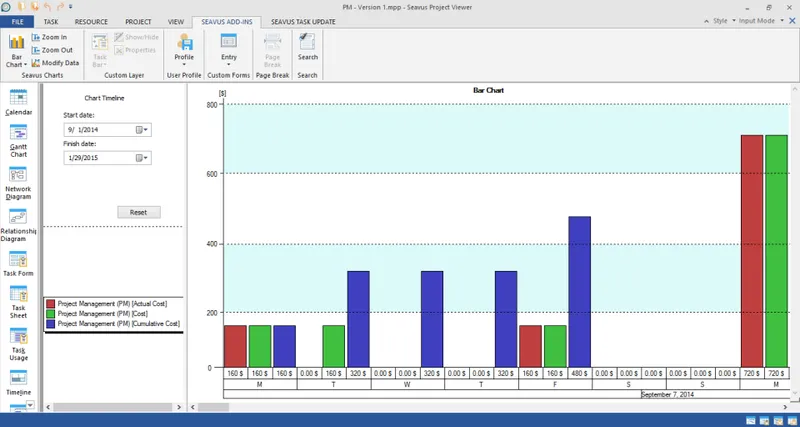The width and height of the screenshot is (800, 427).
Task: Click the first open-file quick access icon
Action: [x=21, y=7]
